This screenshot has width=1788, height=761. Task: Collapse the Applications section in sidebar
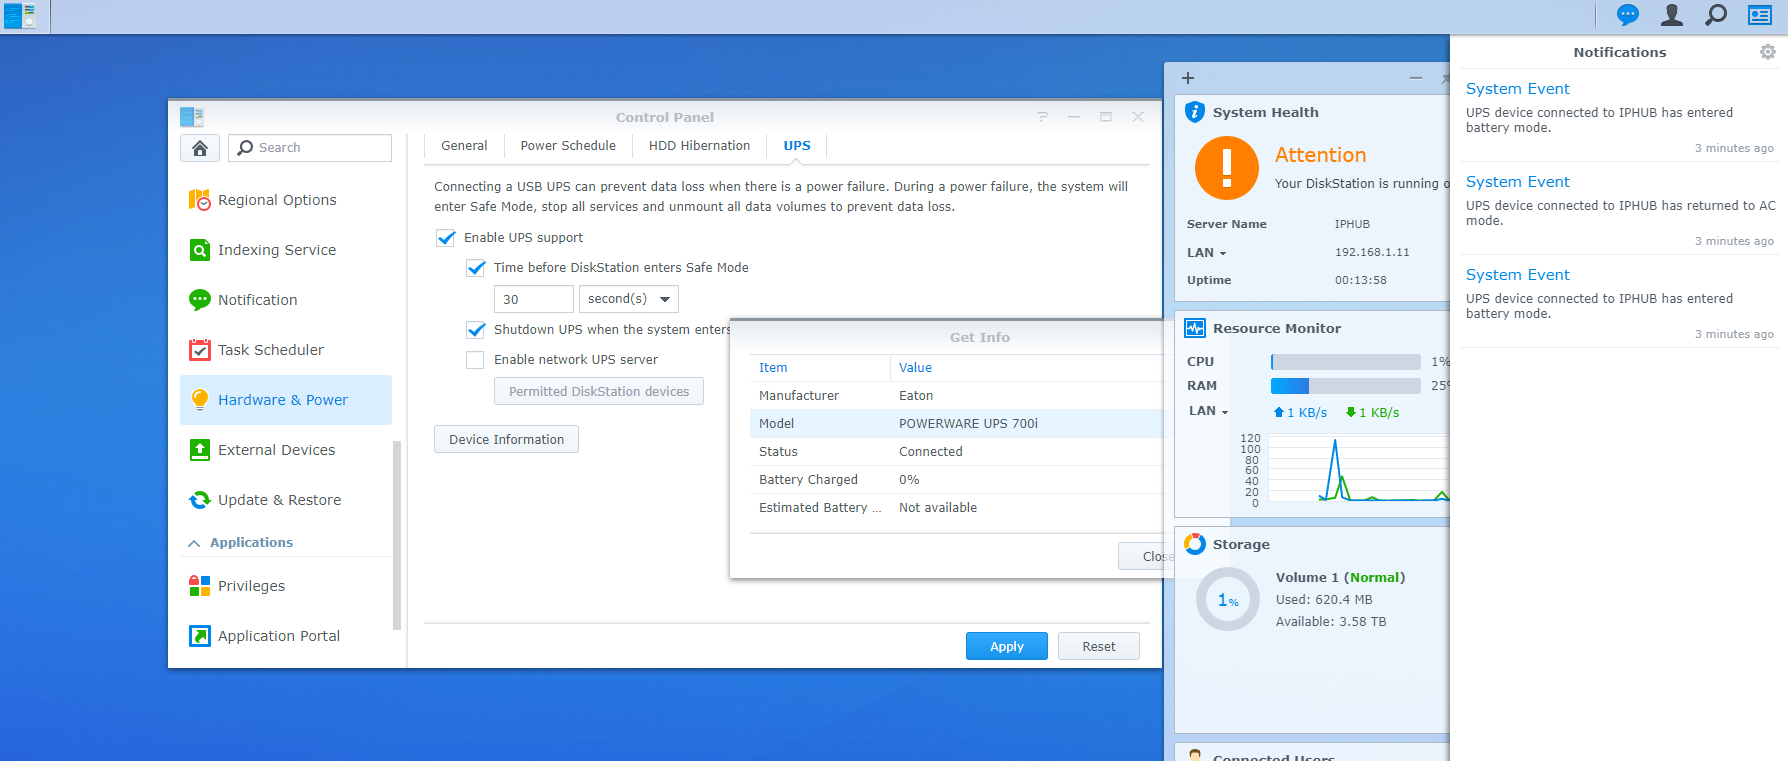tap(194, 543)
